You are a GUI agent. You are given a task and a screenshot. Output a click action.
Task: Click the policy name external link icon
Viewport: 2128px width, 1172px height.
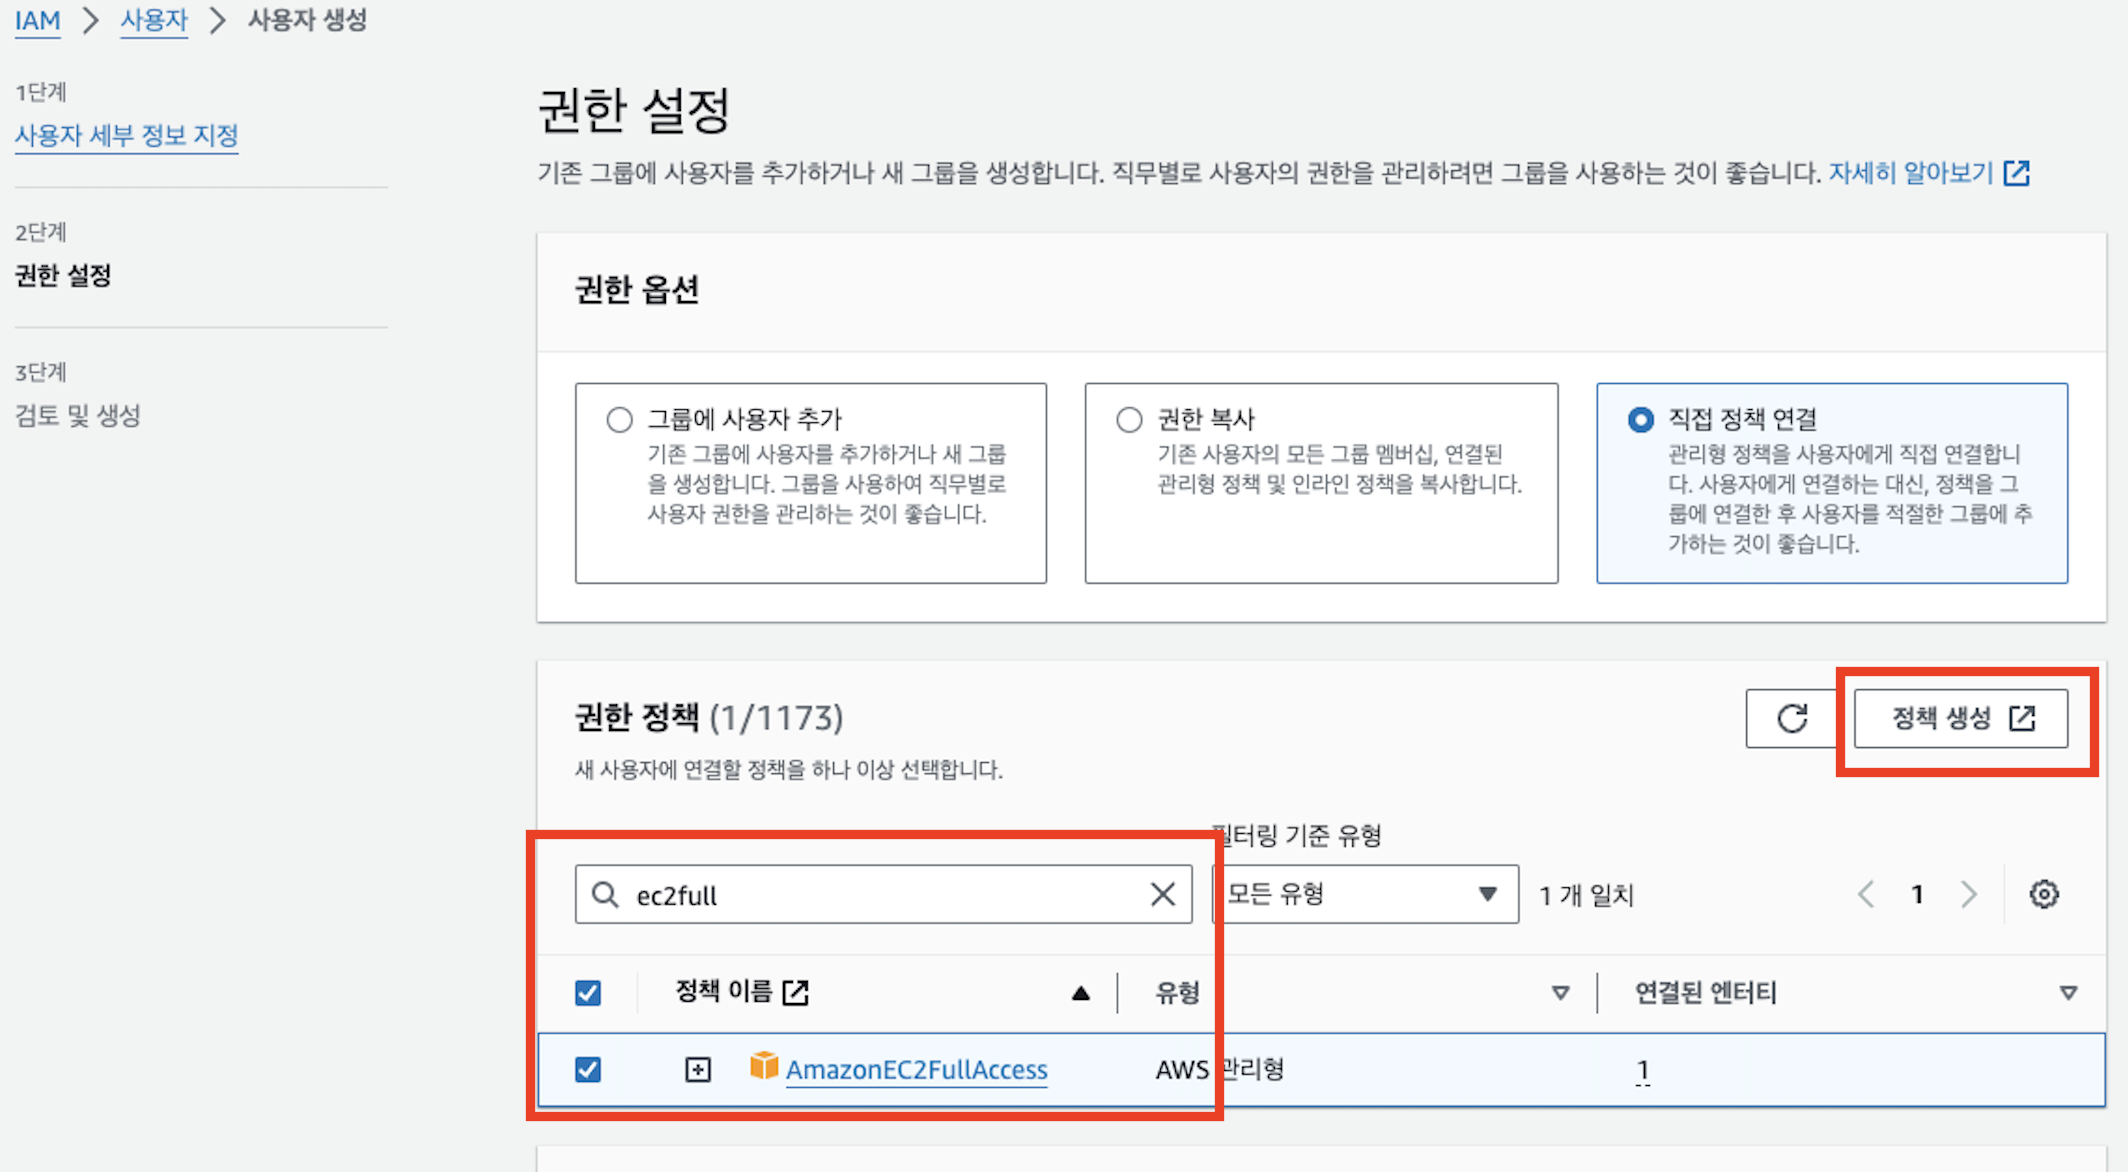796,992
